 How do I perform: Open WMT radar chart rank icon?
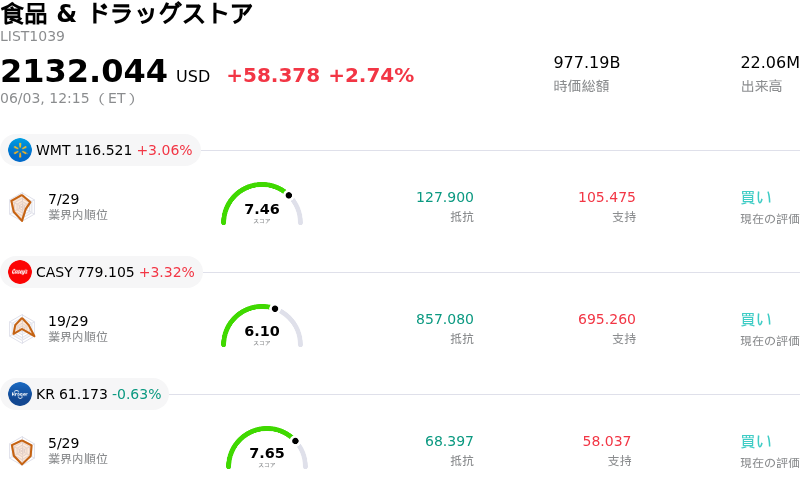click(x=22, y=207)
